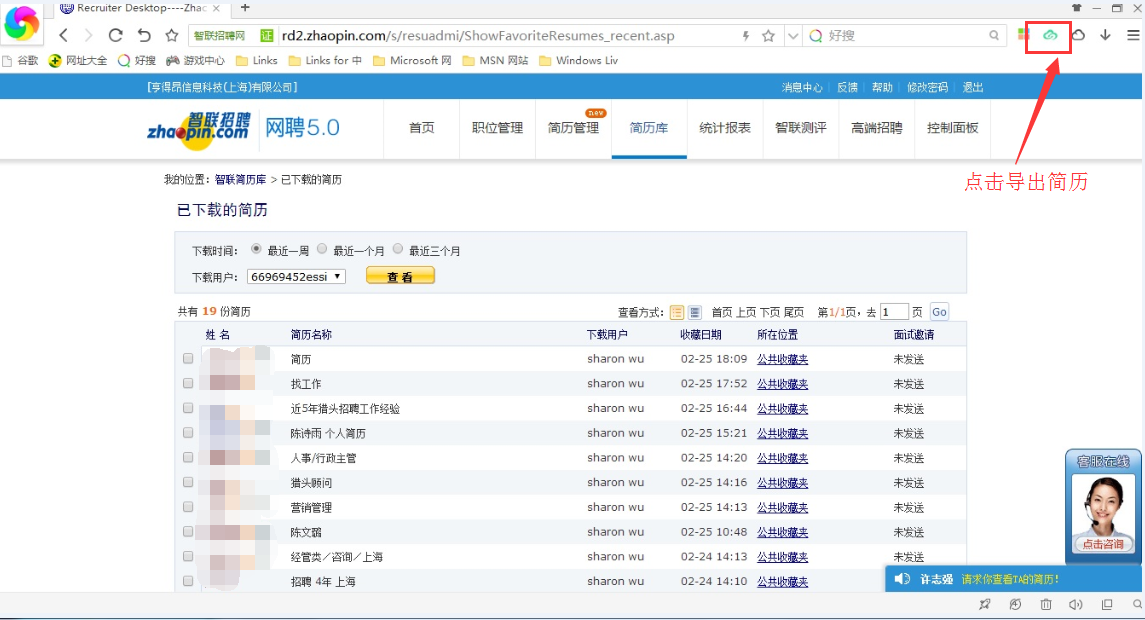1145x620 pixels.
Task: Switch to detailed view mode icon
Action: (x=695, y=312)
